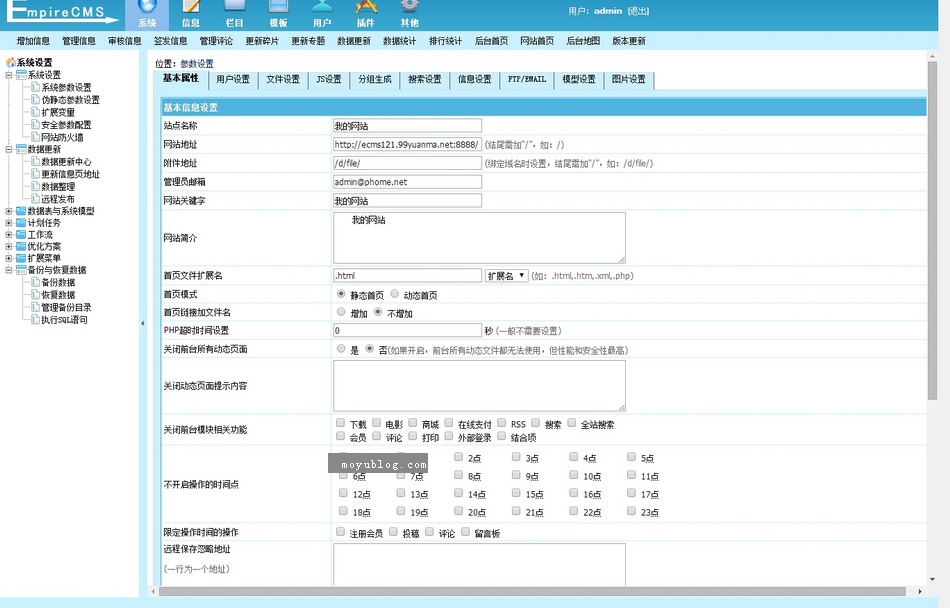This screenshot has width=950, height=608.
Task: Select 是 to close dynamic pages
Action: tap(341, 349)
